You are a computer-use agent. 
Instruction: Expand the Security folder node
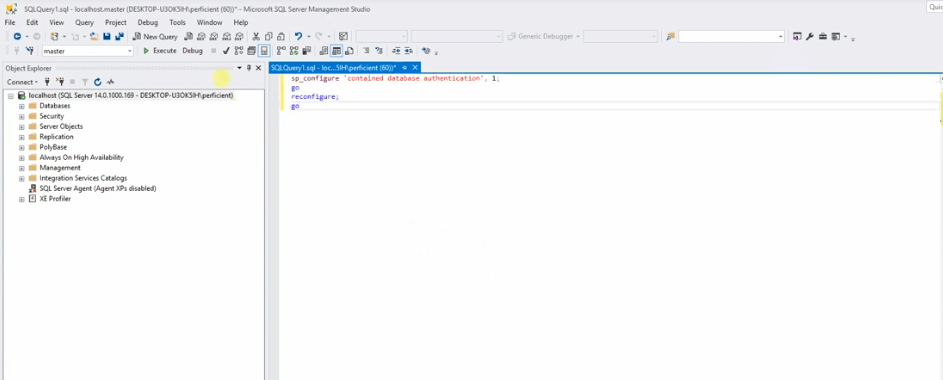pyautogui.click(x=22, y=116)
